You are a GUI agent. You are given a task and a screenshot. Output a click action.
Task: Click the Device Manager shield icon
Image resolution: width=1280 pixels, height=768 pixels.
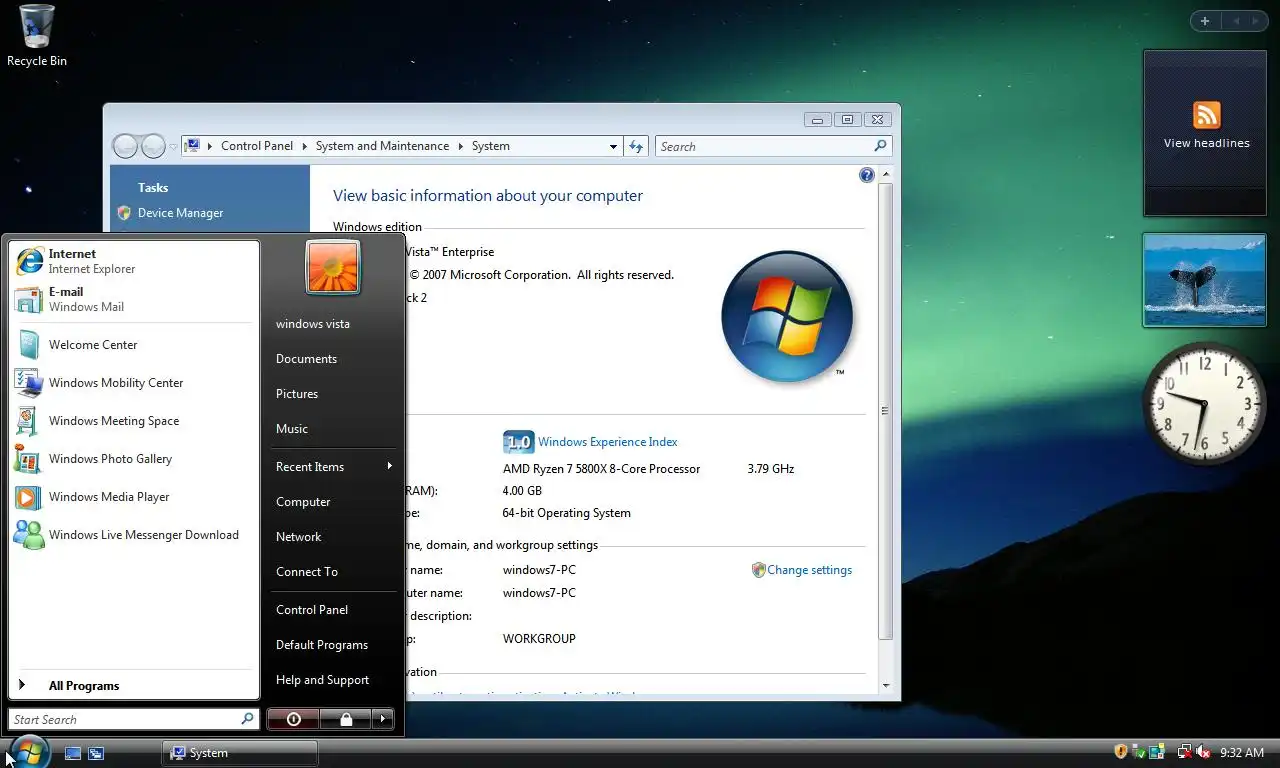coord(124,213)
